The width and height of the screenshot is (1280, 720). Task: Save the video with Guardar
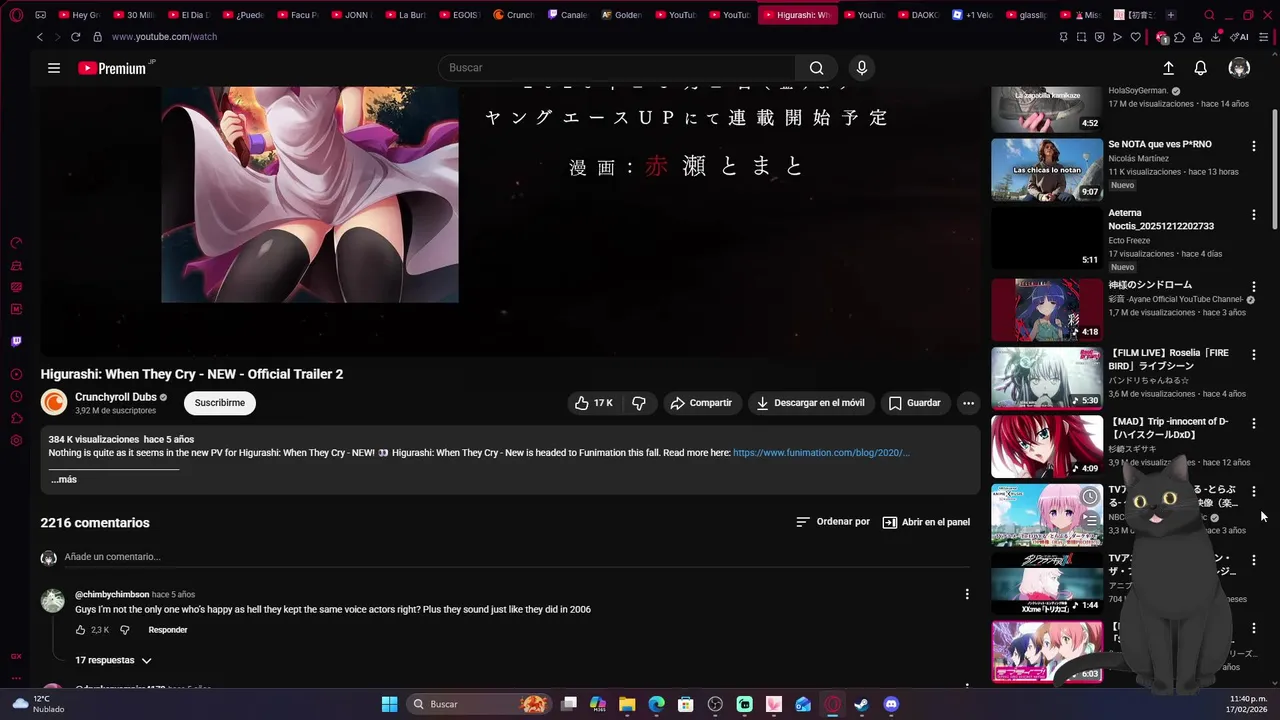point(915,403)
